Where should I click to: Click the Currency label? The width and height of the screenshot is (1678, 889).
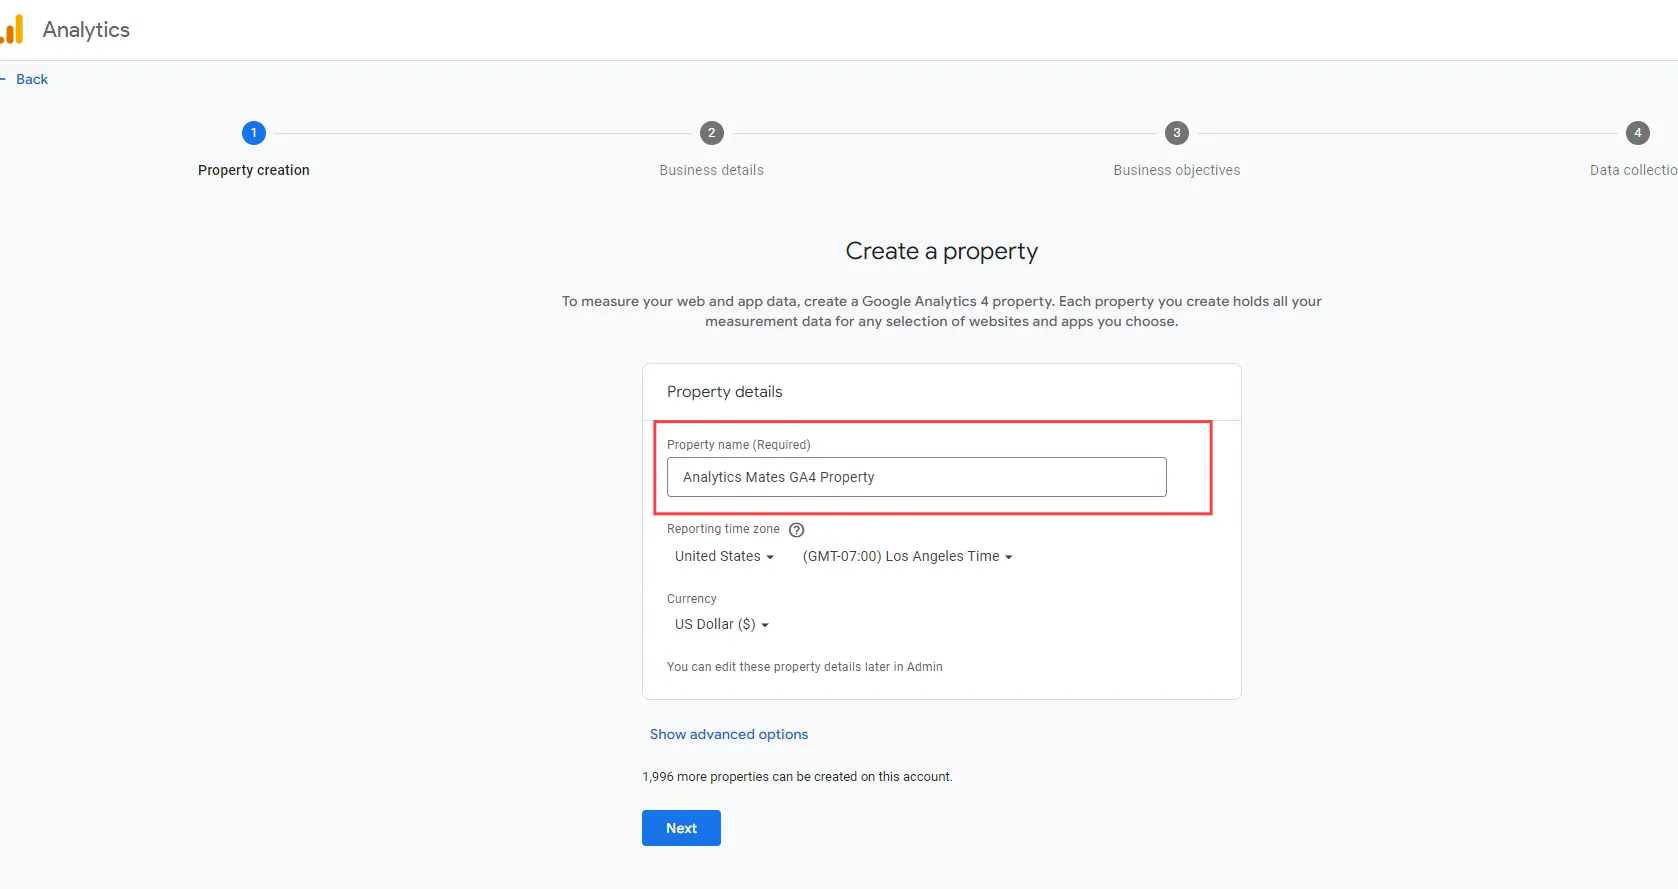[x=692, y=599]
